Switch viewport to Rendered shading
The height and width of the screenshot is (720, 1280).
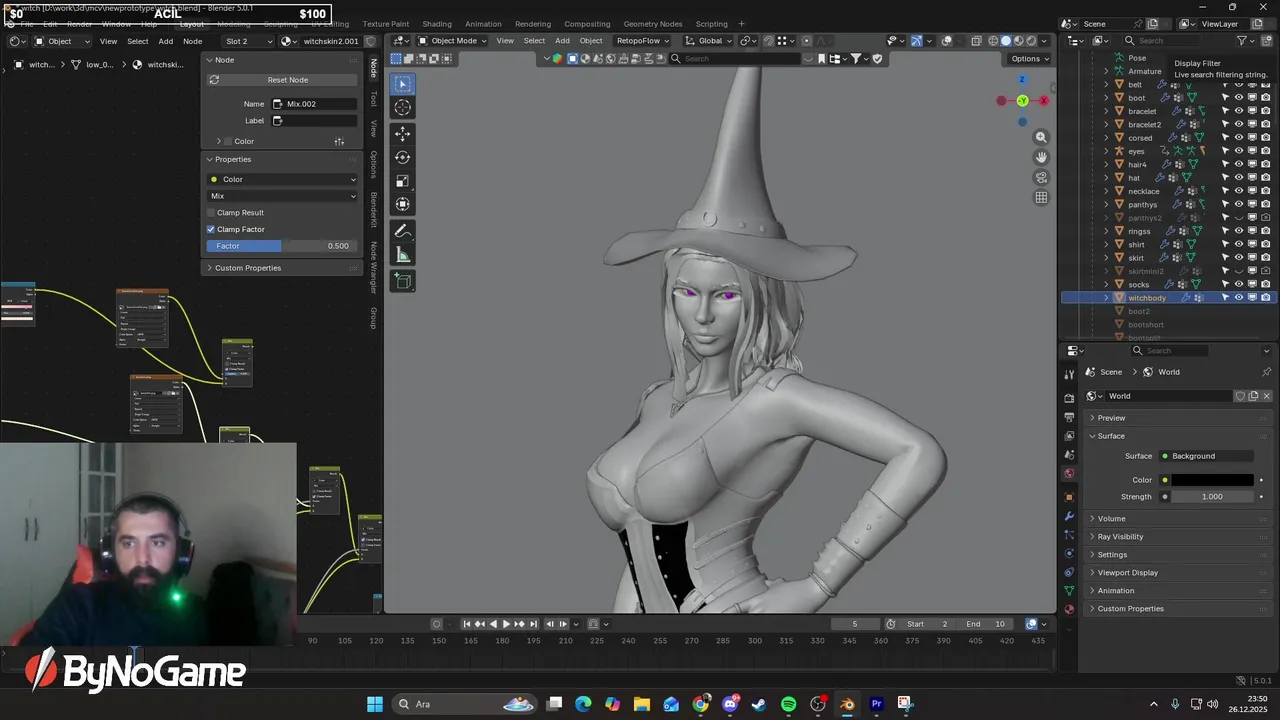(1032, 41)
